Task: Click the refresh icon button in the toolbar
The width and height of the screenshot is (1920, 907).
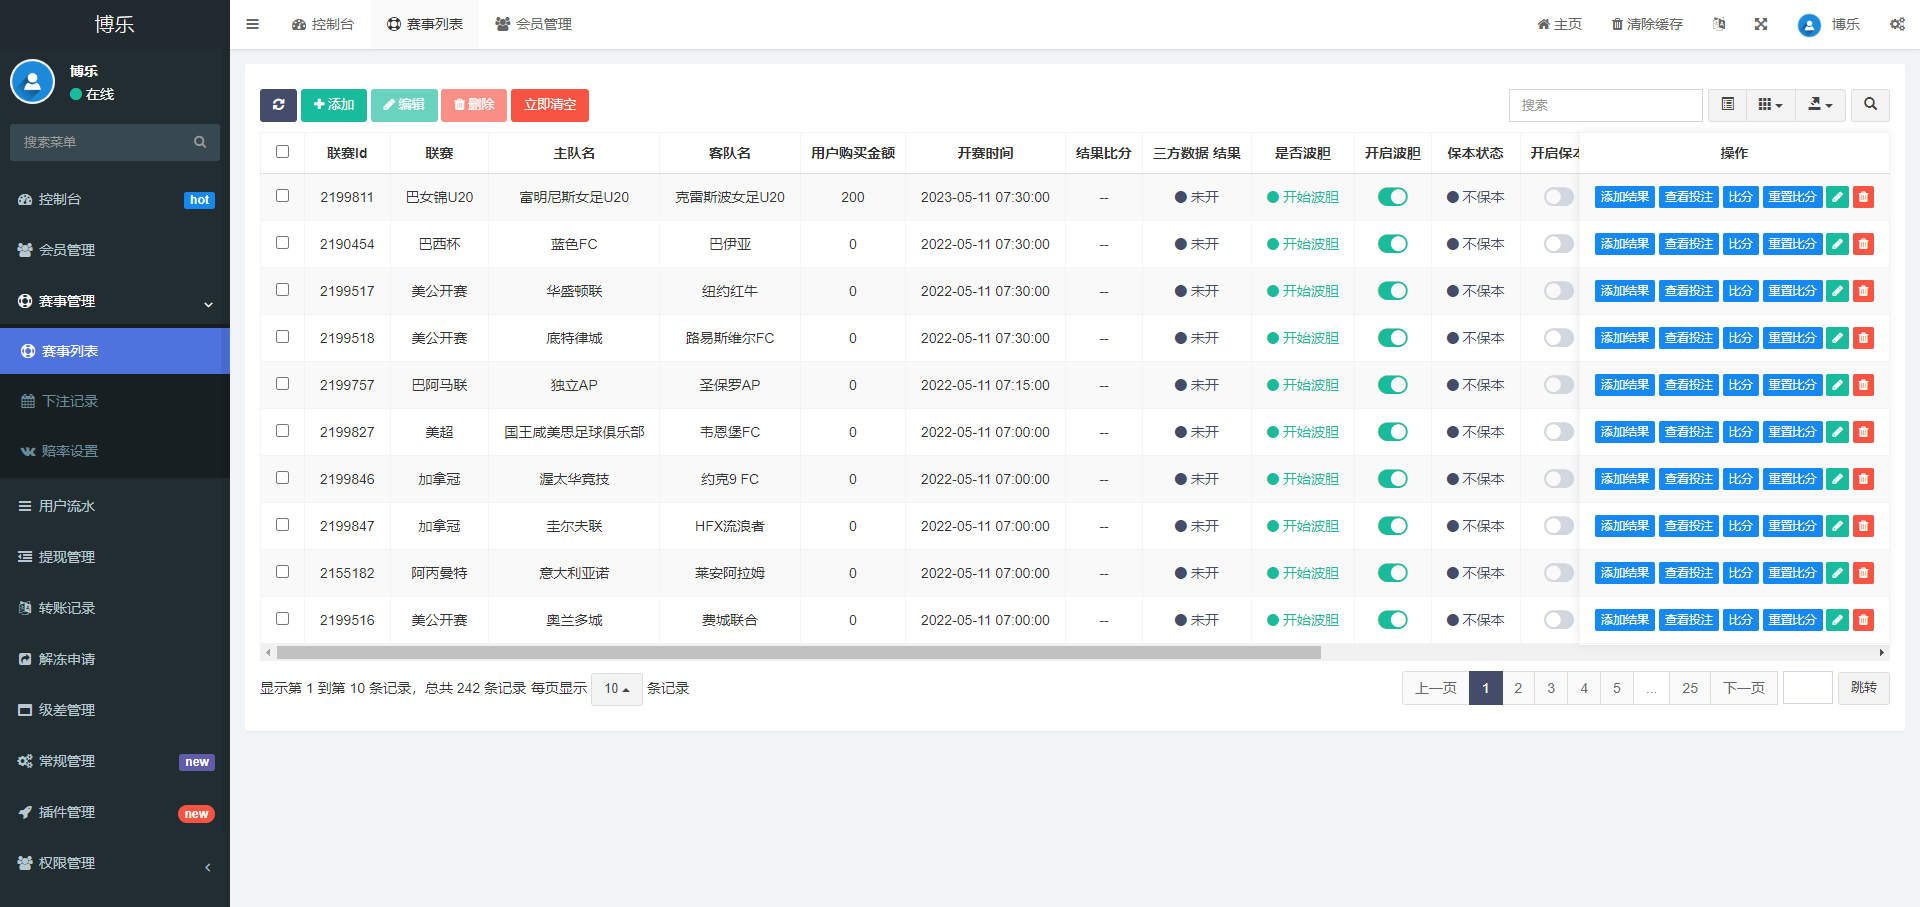Action: tap(278, 105)
